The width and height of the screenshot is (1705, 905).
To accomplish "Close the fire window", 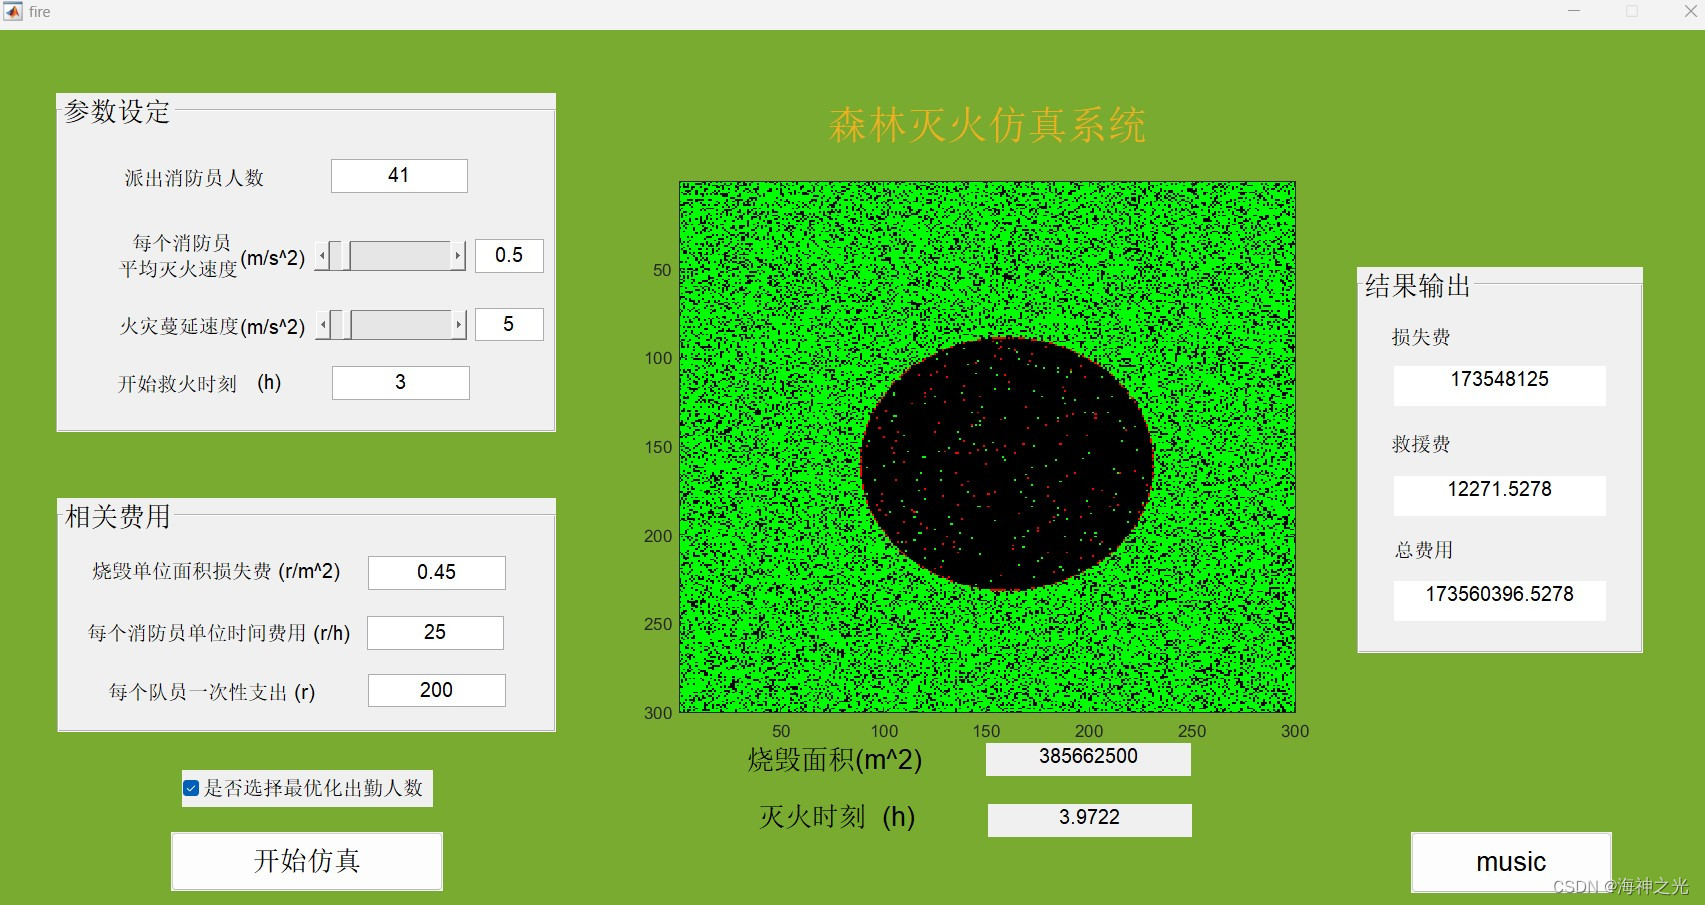I will click(1690, 11).
